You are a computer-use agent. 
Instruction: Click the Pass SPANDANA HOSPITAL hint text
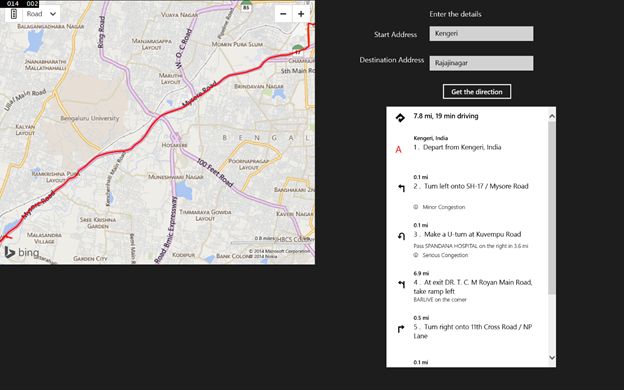point(471,246)
